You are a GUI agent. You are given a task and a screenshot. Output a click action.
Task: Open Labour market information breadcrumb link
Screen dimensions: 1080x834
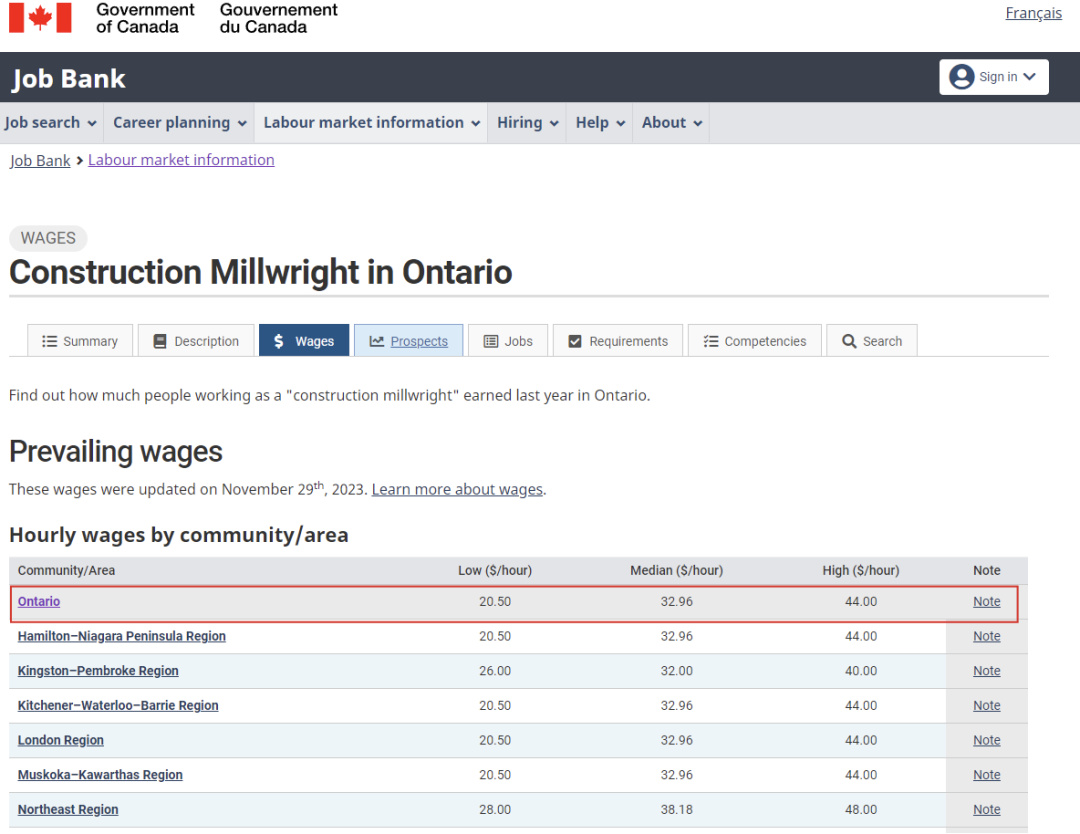[x=181, y=160]
